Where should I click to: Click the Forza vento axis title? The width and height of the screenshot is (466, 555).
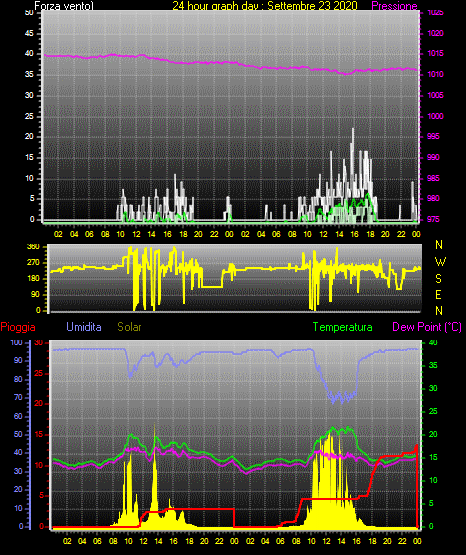pos(64,6)
